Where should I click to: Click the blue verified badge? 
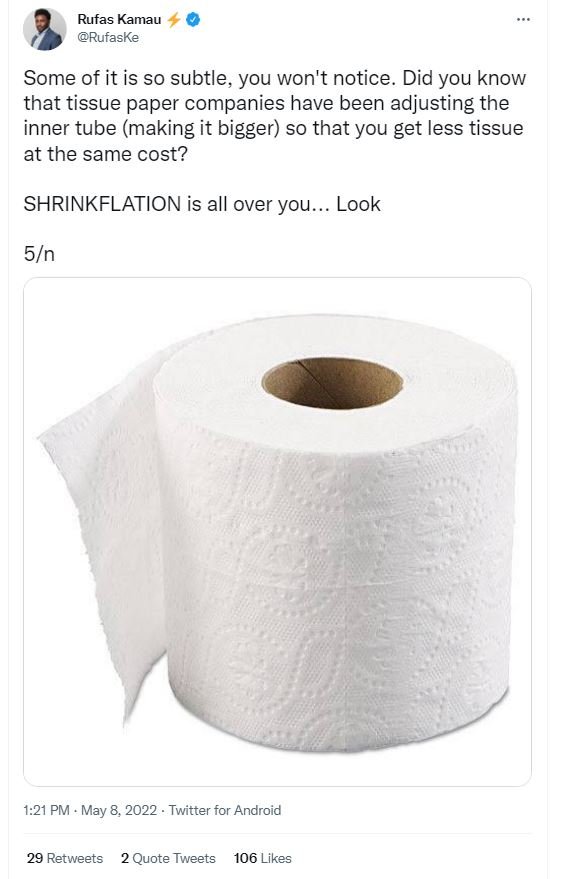click(x=193, y=20)
